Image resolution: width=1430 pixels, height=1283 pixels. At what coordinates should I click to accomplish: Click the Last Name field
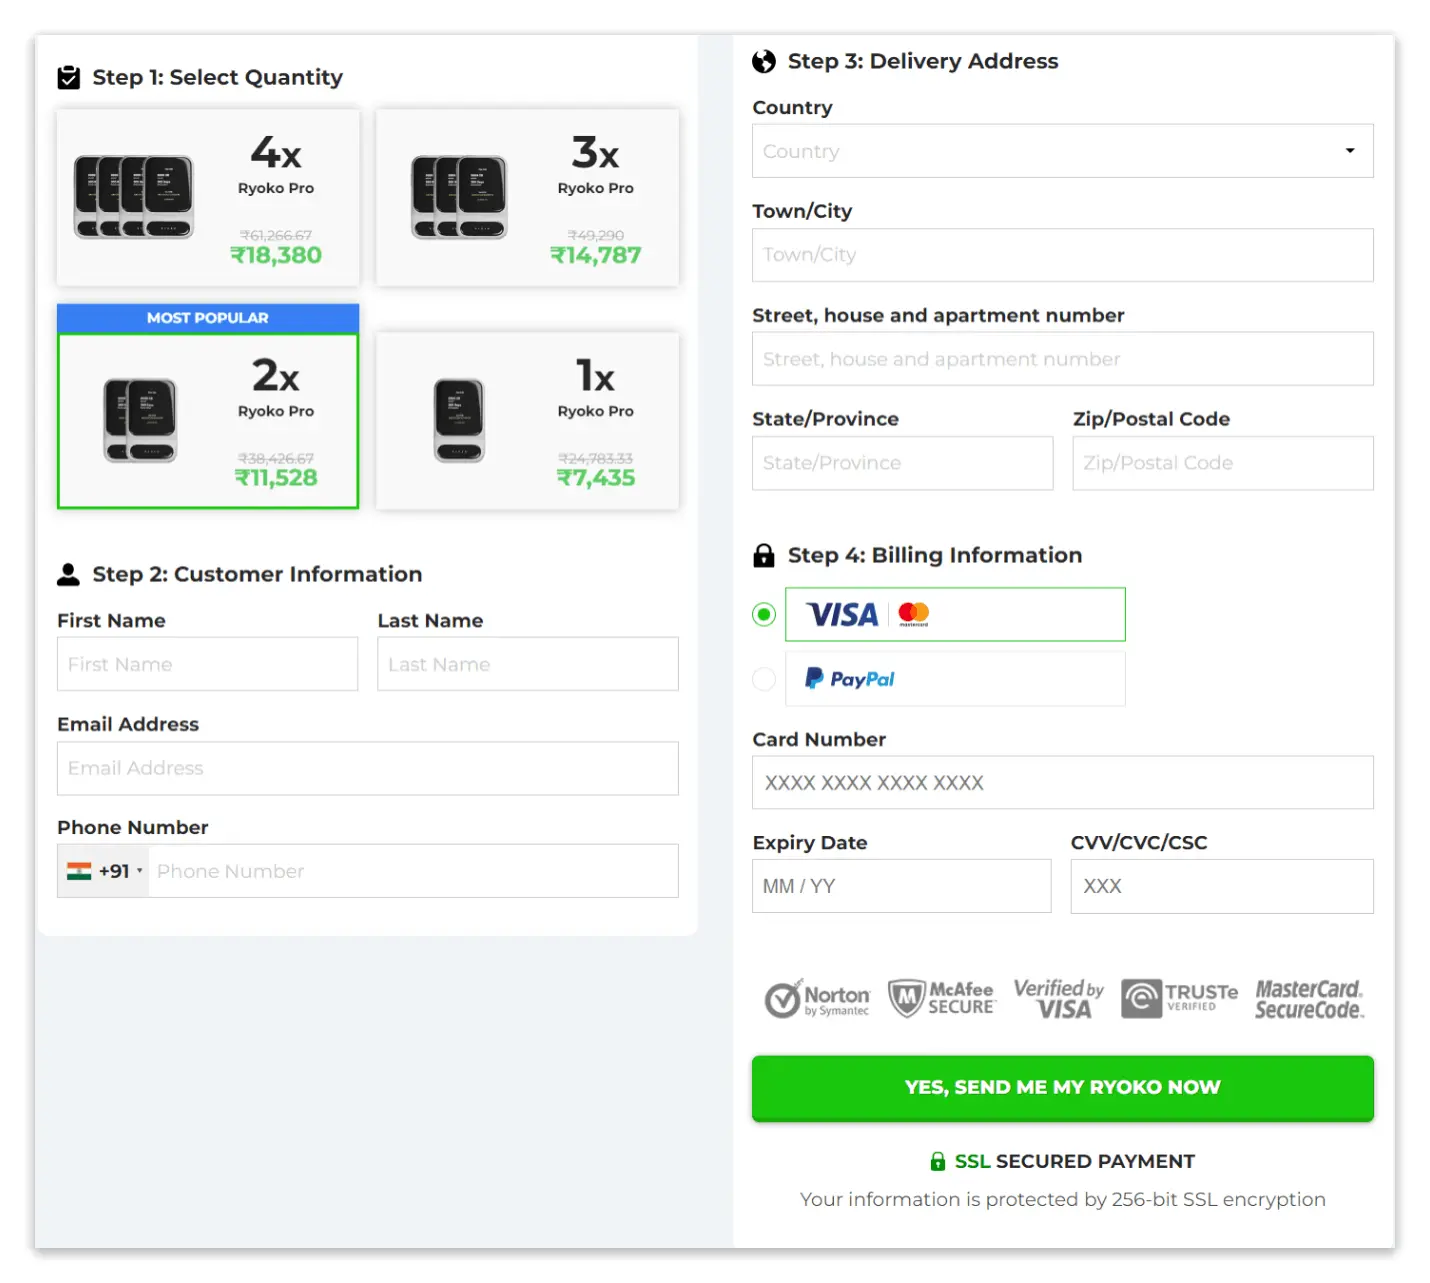pos(528,664)
